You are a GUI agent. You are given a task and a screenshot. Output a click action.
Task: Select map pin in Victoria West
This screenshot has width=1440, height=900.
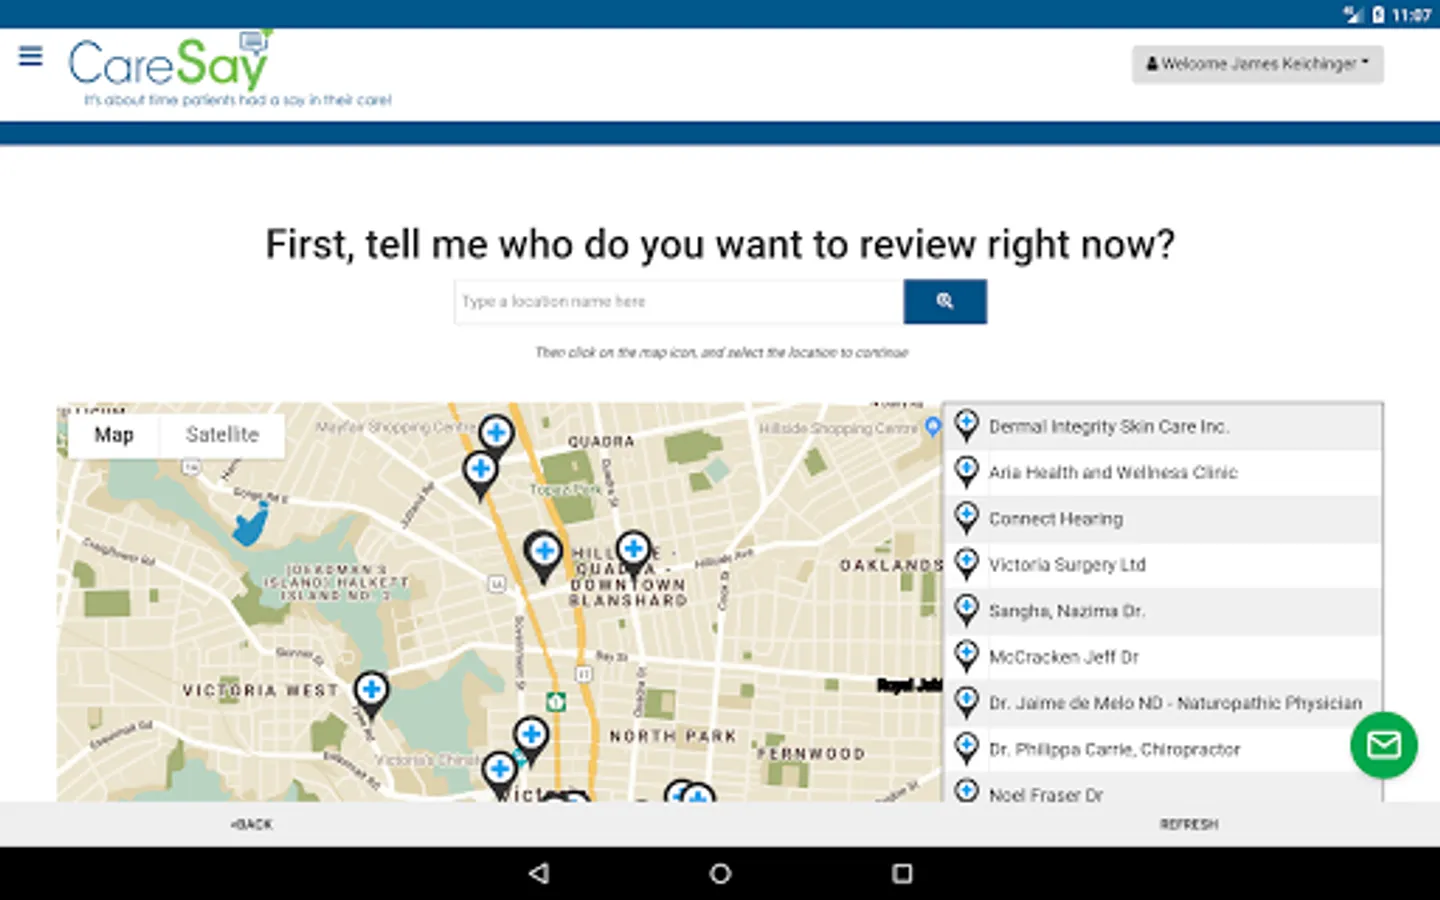pos(371,693)
